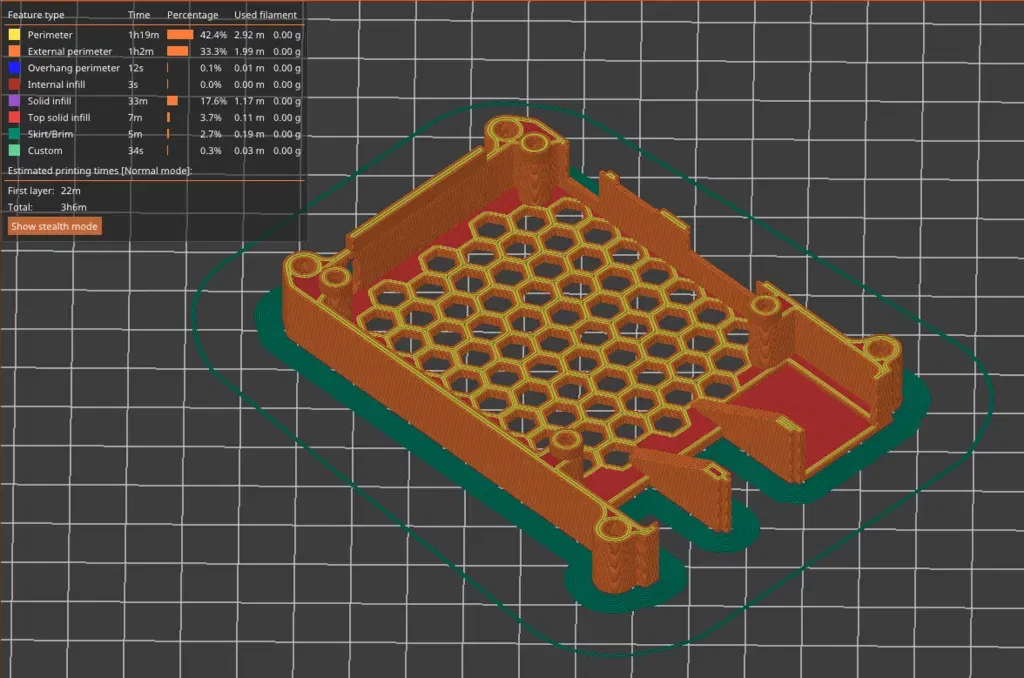Click the Show stealth mode button
This screenshot has width=1024, height=678.
click(x=55, y=226)
